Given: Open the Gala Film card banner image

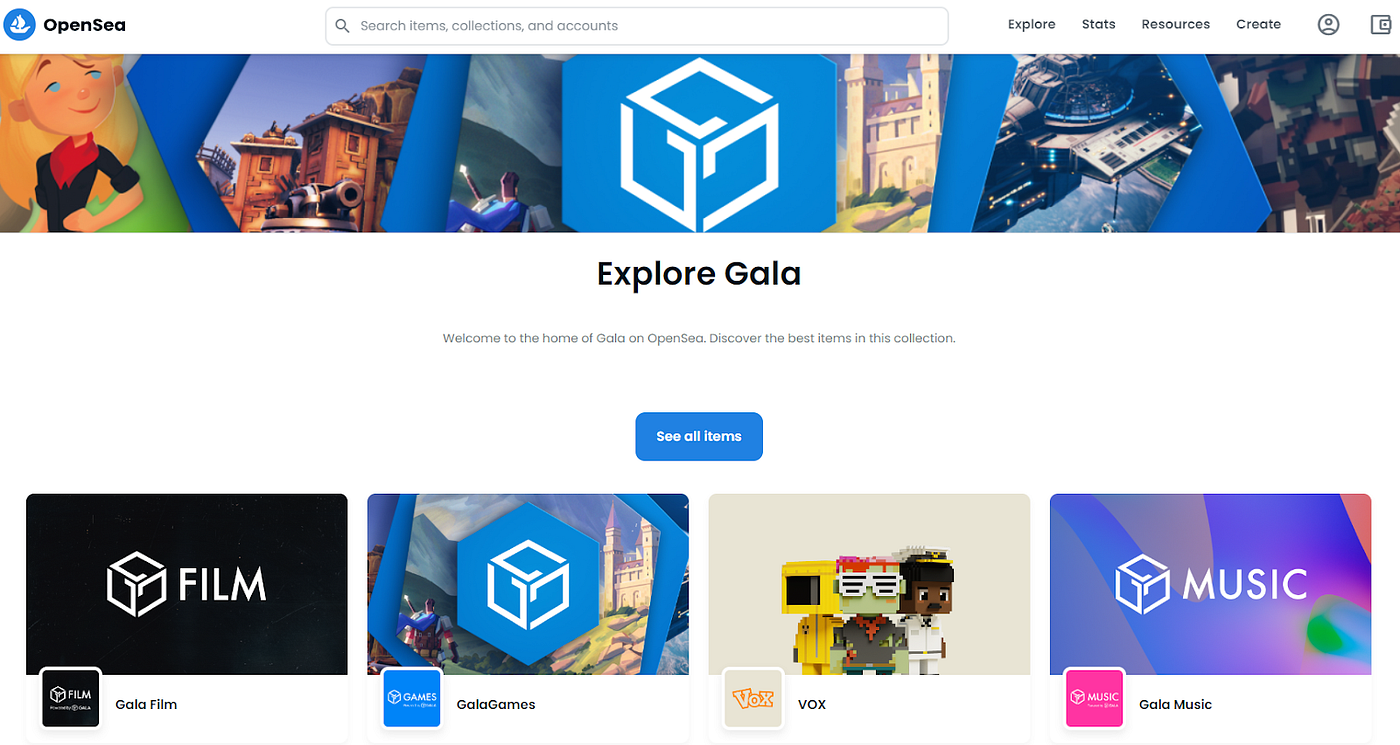Looking at the screenshot, I should (187, 584).
